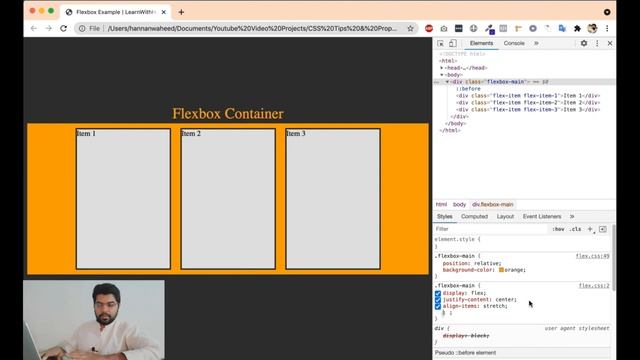Select the ::before pseudo-element node
Screen dimensions: 640x360
pyautogui.click(x=468, y=89)
